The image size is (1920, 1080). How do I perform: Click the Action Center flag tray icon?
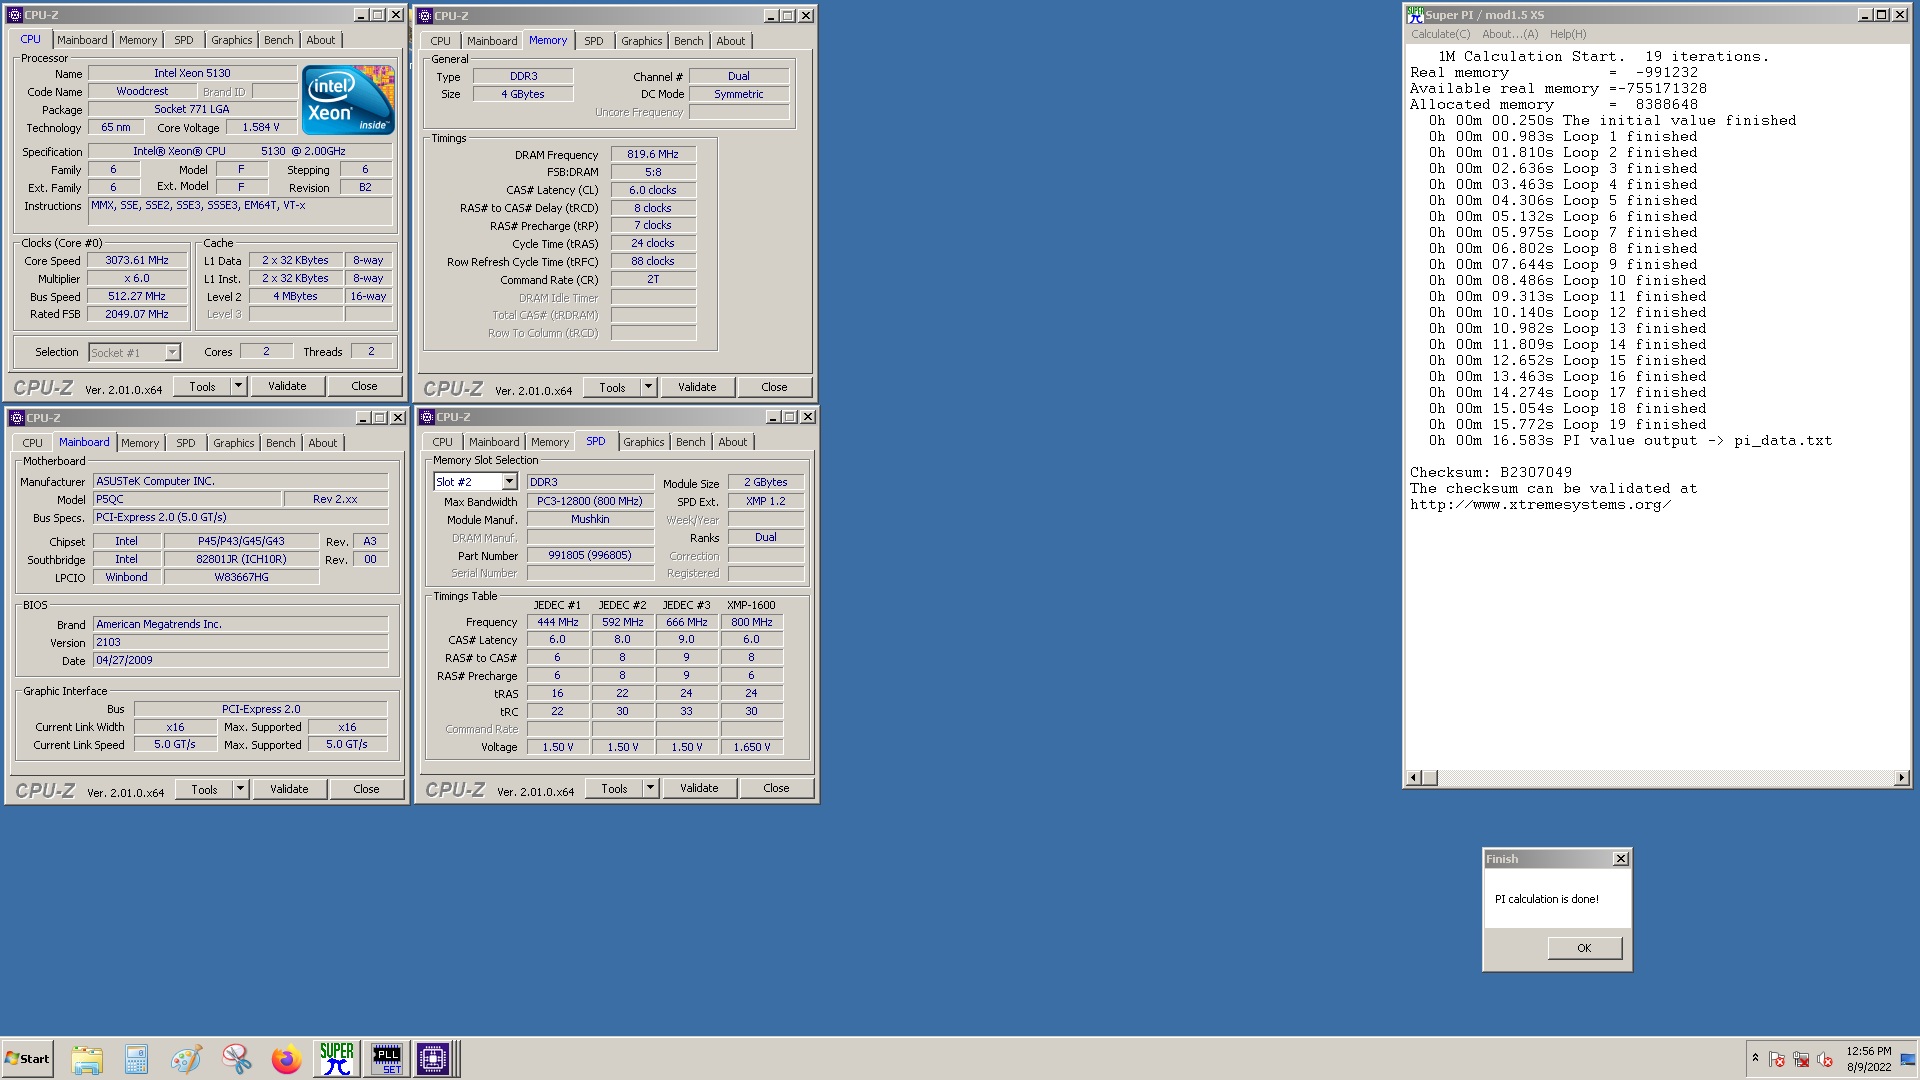pyautogui.click(x=1777, y=1059)
